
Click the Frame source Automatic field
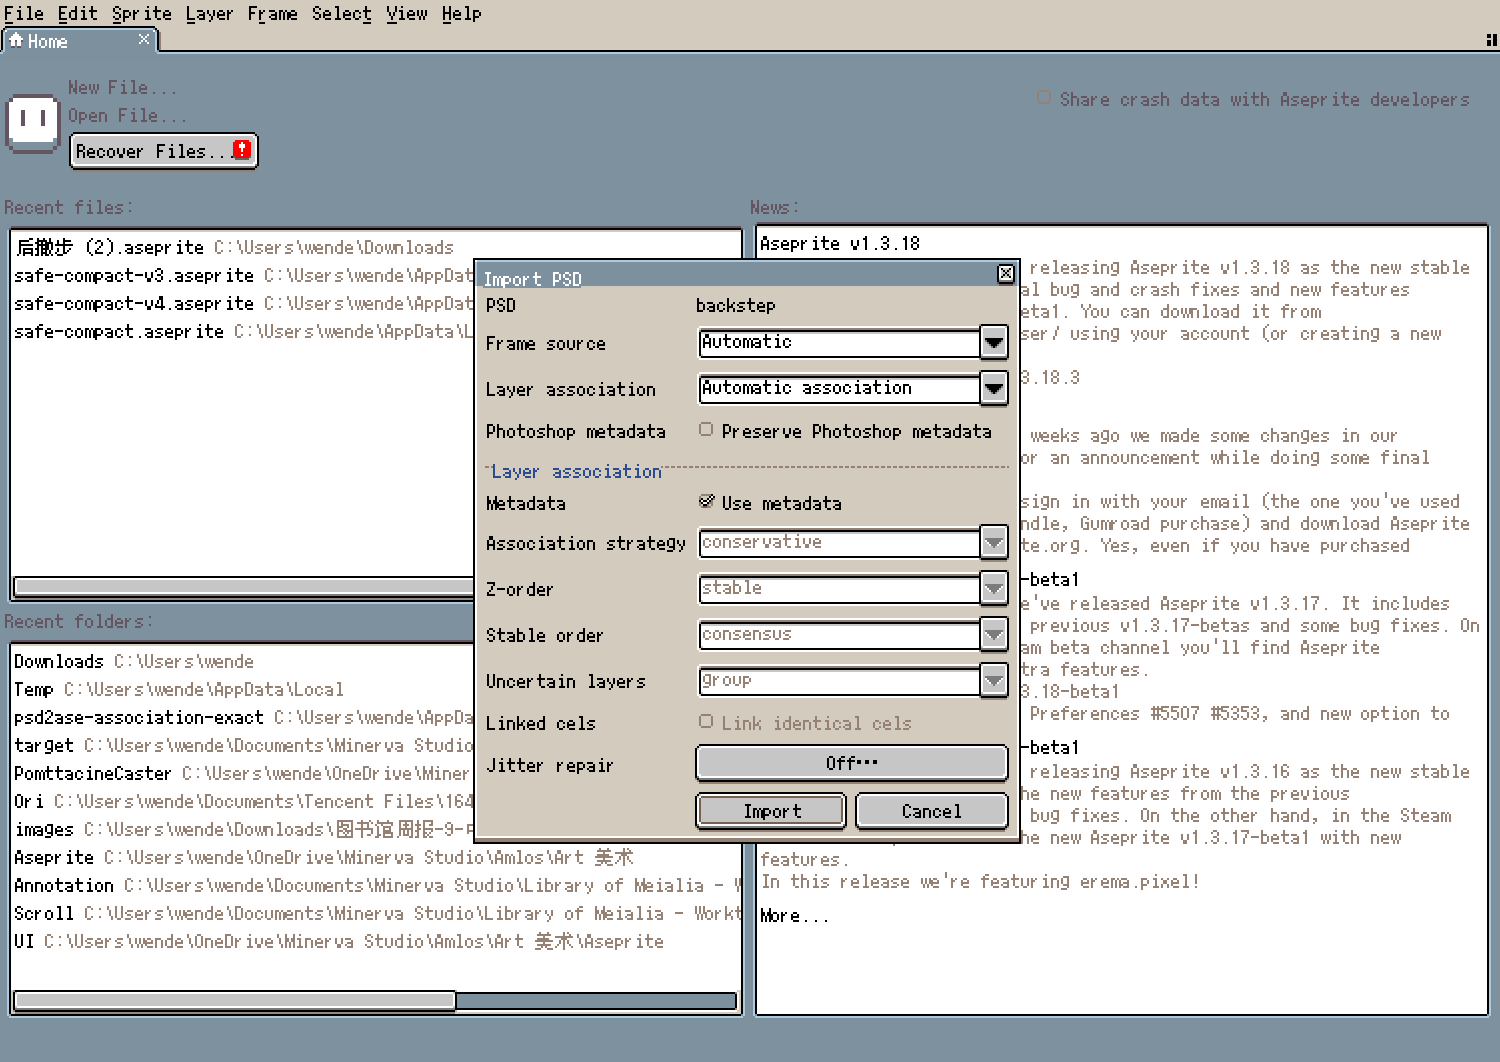839,342
